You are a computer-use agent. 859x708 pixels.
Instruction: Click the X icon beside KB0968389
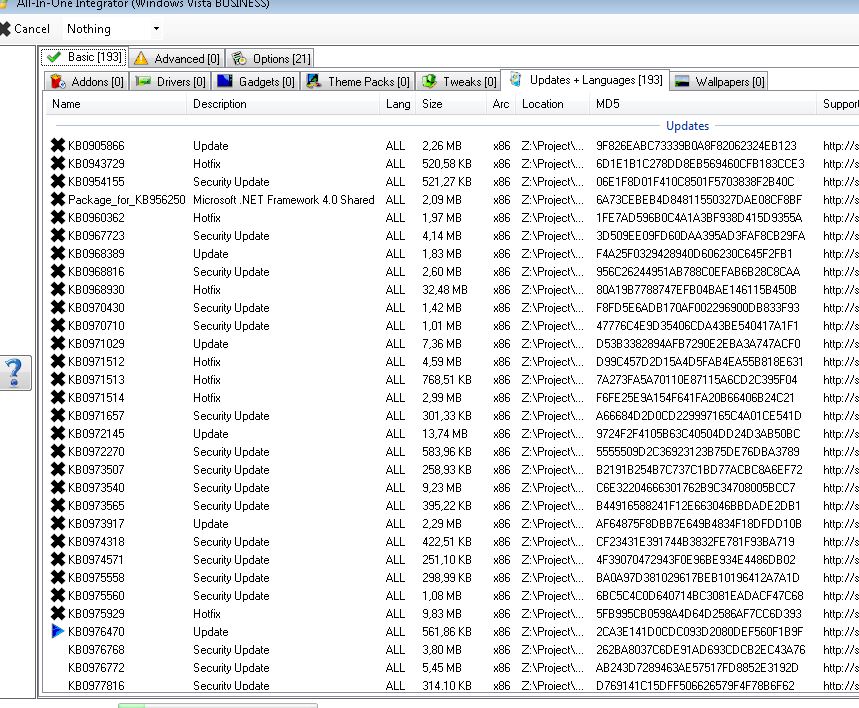coord(58,254)
